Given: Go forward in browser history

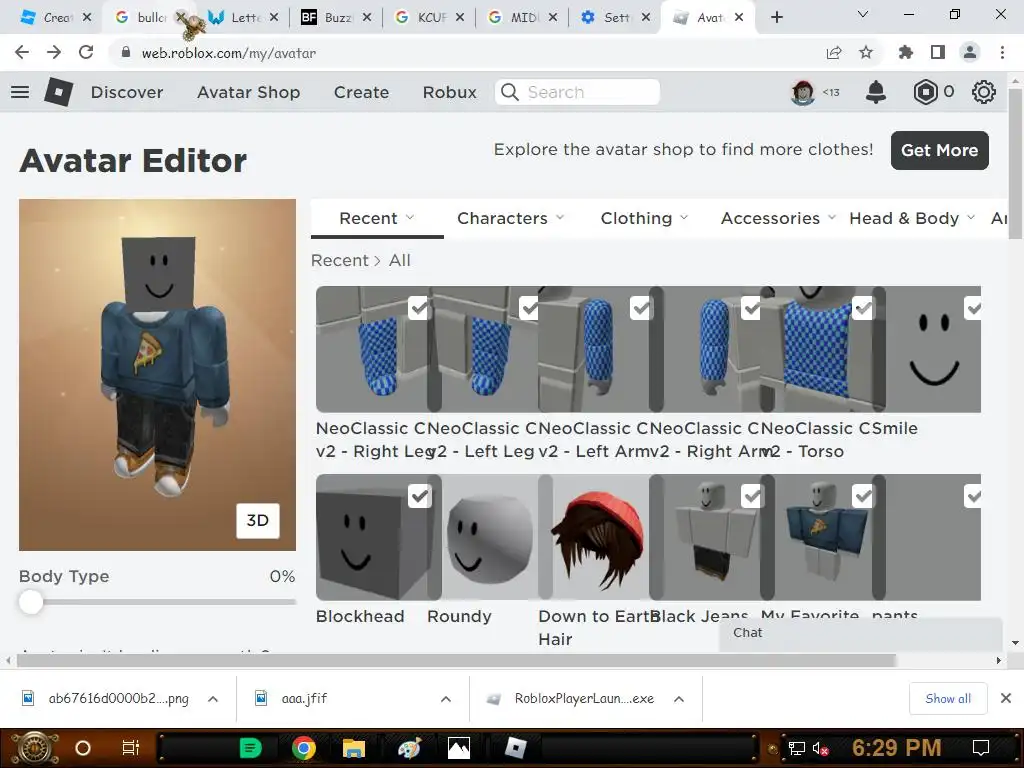Looking at the screenshot, I should [x=54, y=52].
